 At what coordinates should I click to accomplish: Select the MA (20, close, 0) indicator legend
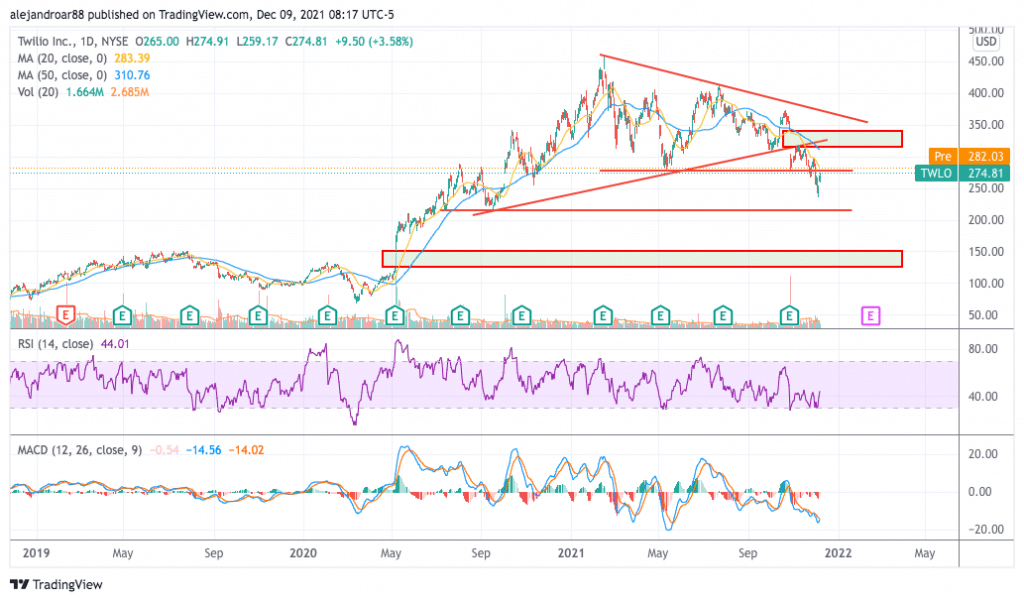coord(62,58)
